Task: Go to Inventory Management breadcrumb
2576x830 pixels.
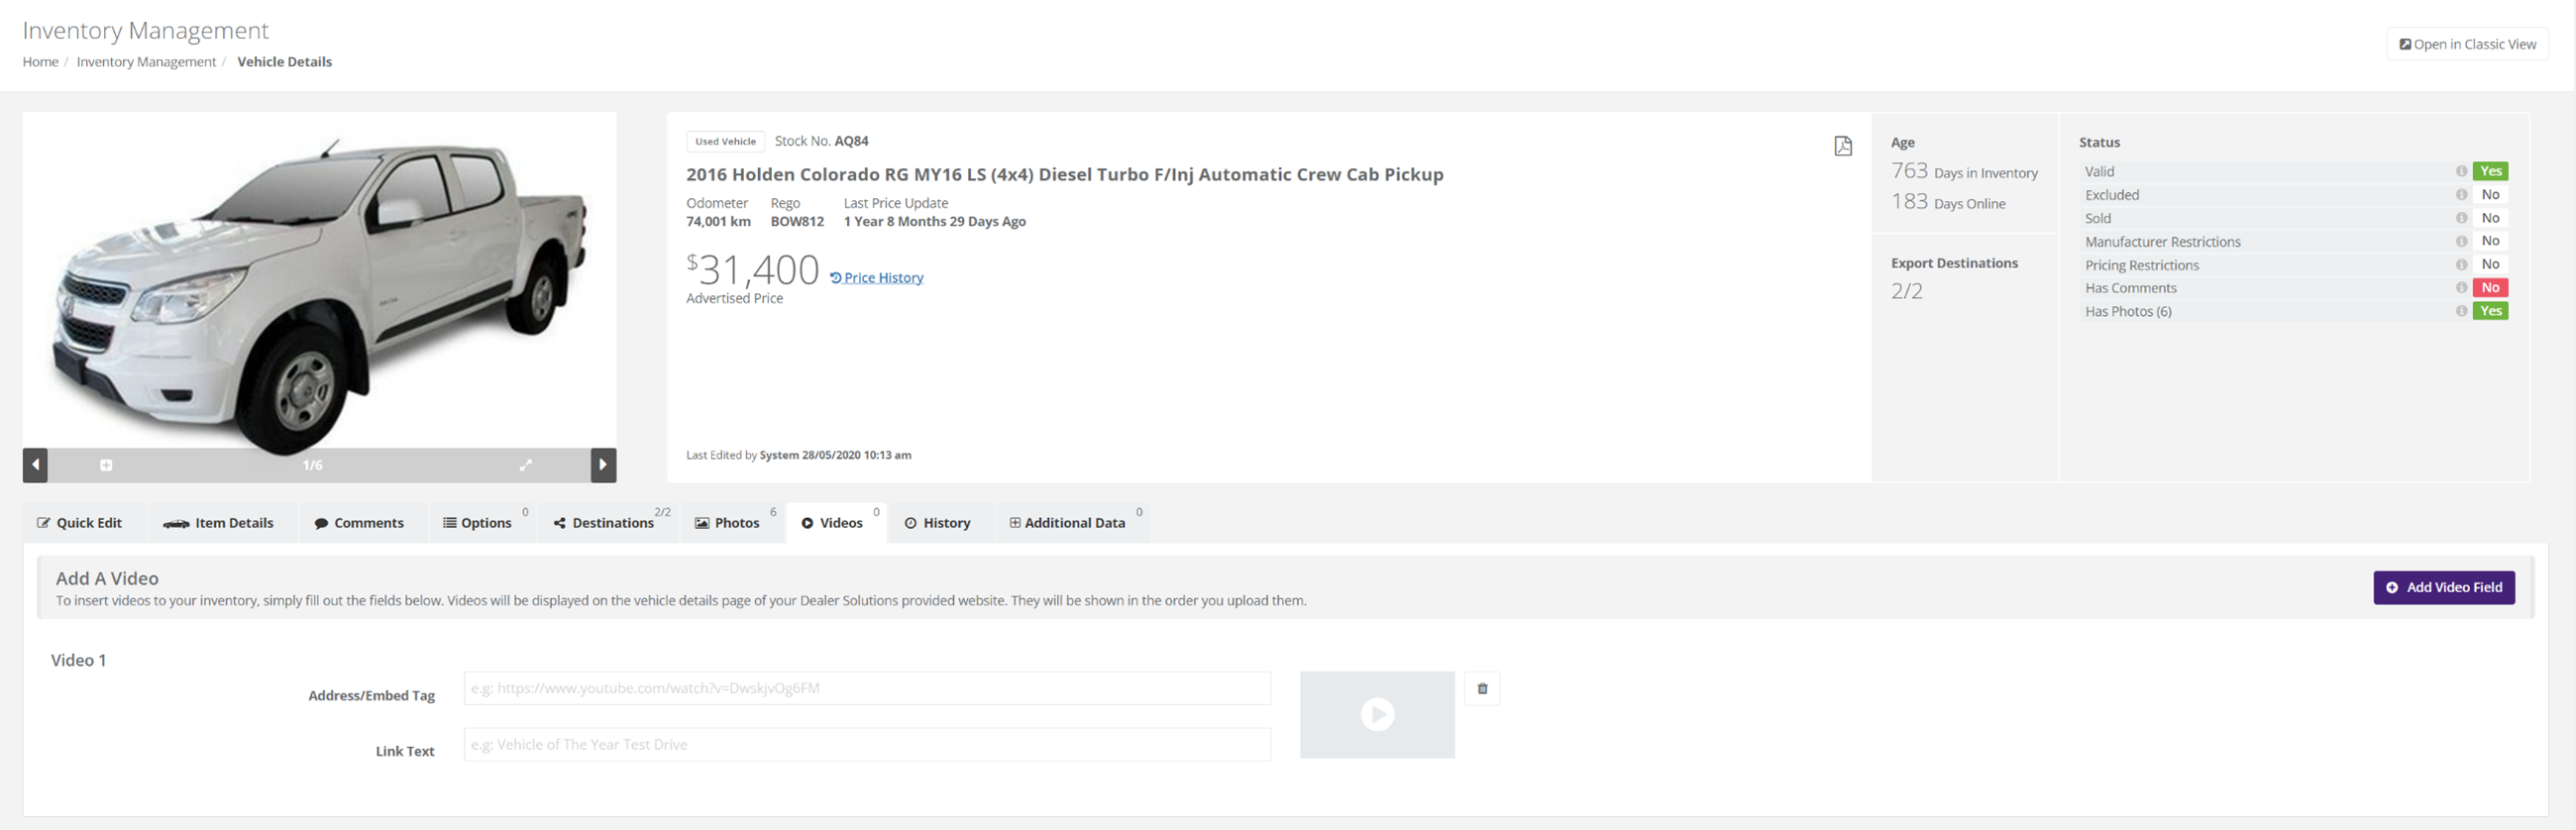Action: [x=146, y=62]
